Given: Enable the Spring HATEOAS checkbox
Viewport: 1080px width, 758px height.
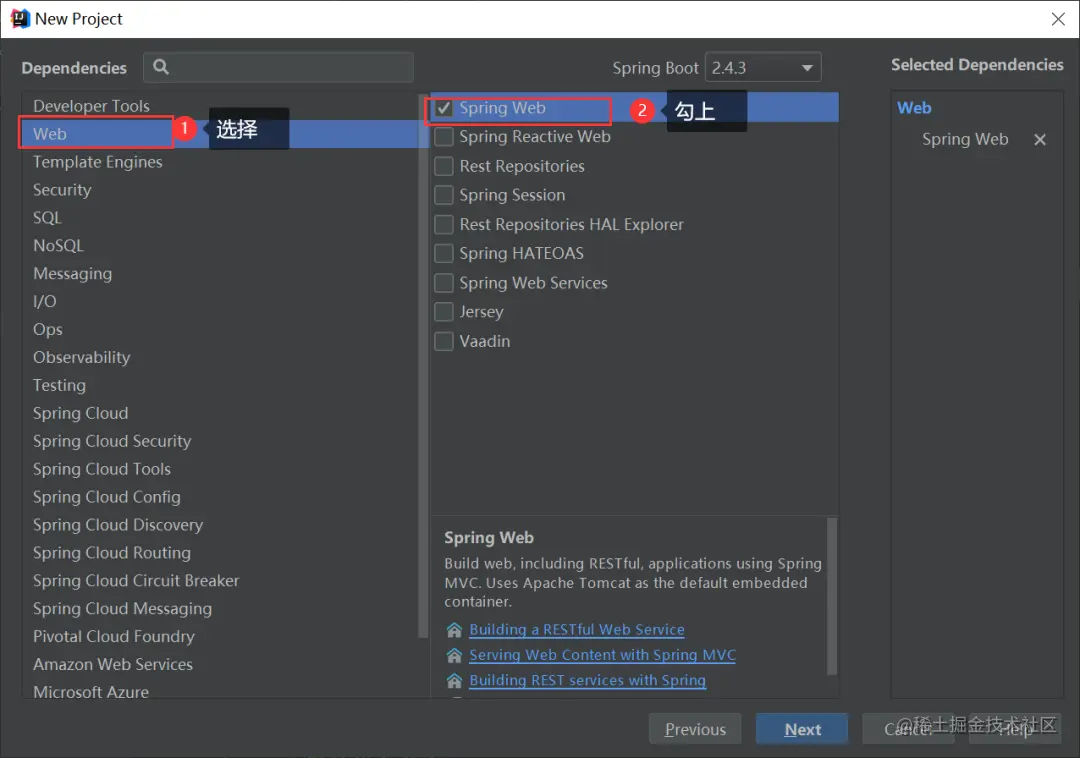Looking at the screenshot, I should point(444,253).
